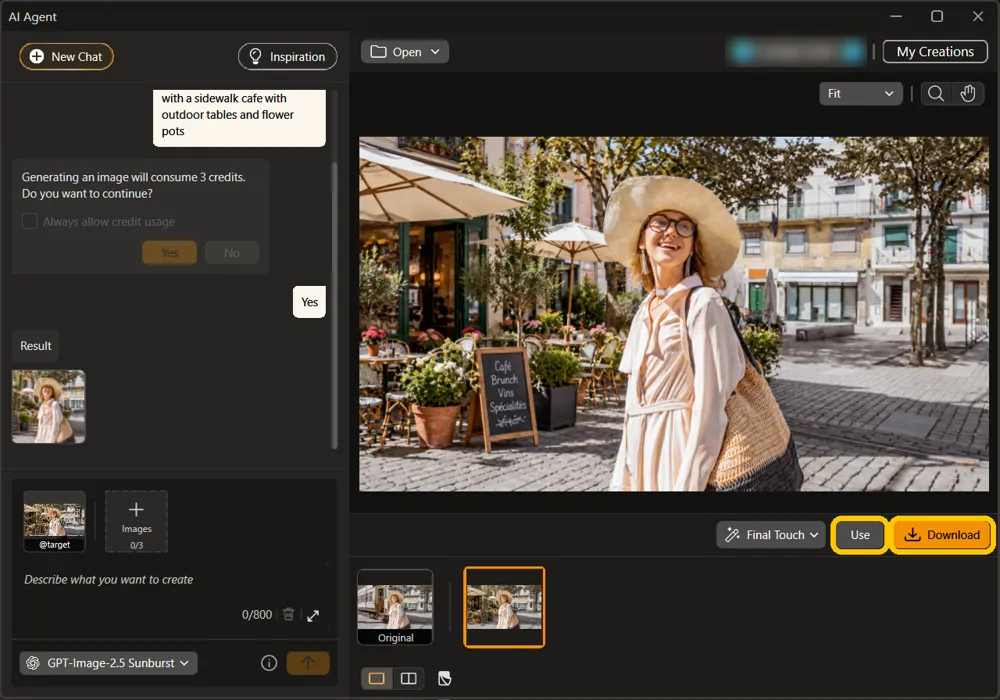
Task: Download the generated image
Action: point(942,535)
